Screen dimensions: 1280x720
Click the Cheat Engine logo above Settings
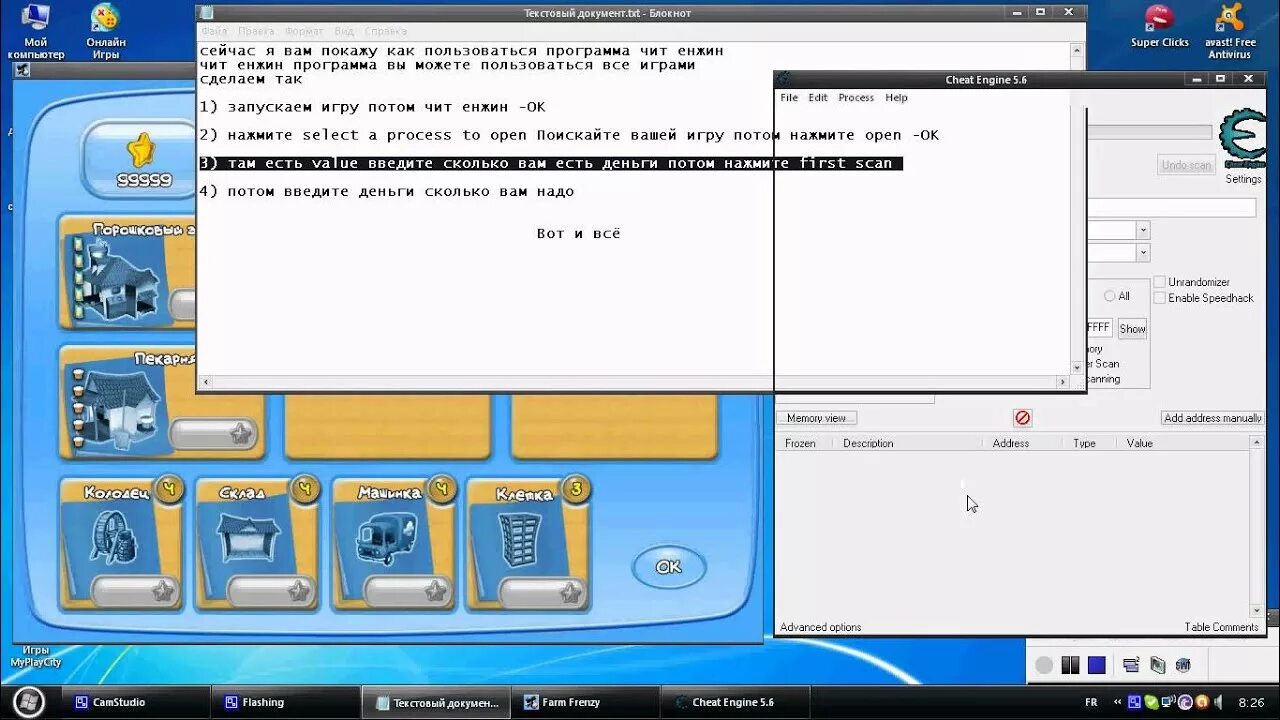(1243, 139)
